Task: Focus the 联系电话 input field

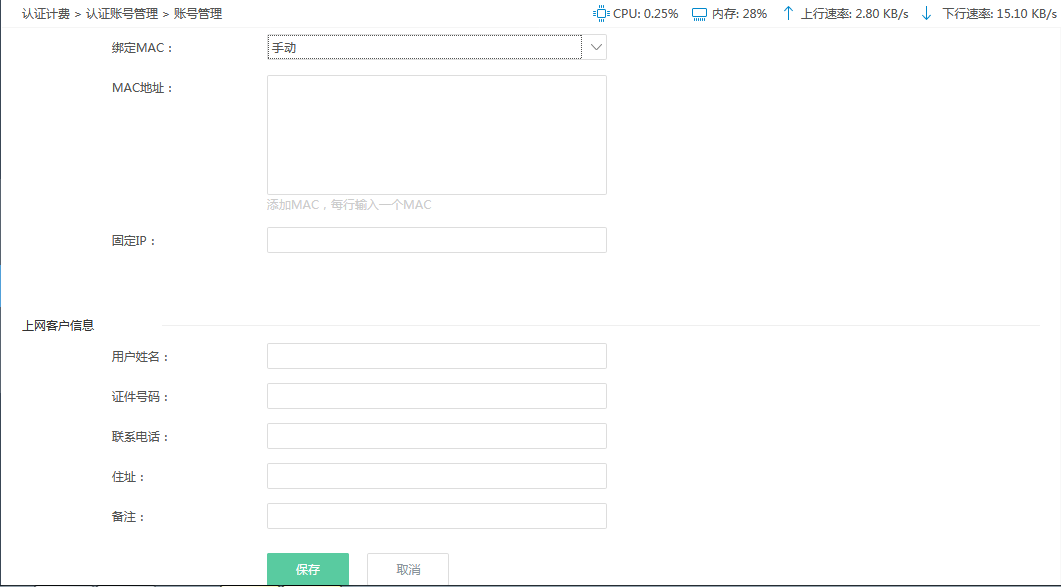Action: 436,436
